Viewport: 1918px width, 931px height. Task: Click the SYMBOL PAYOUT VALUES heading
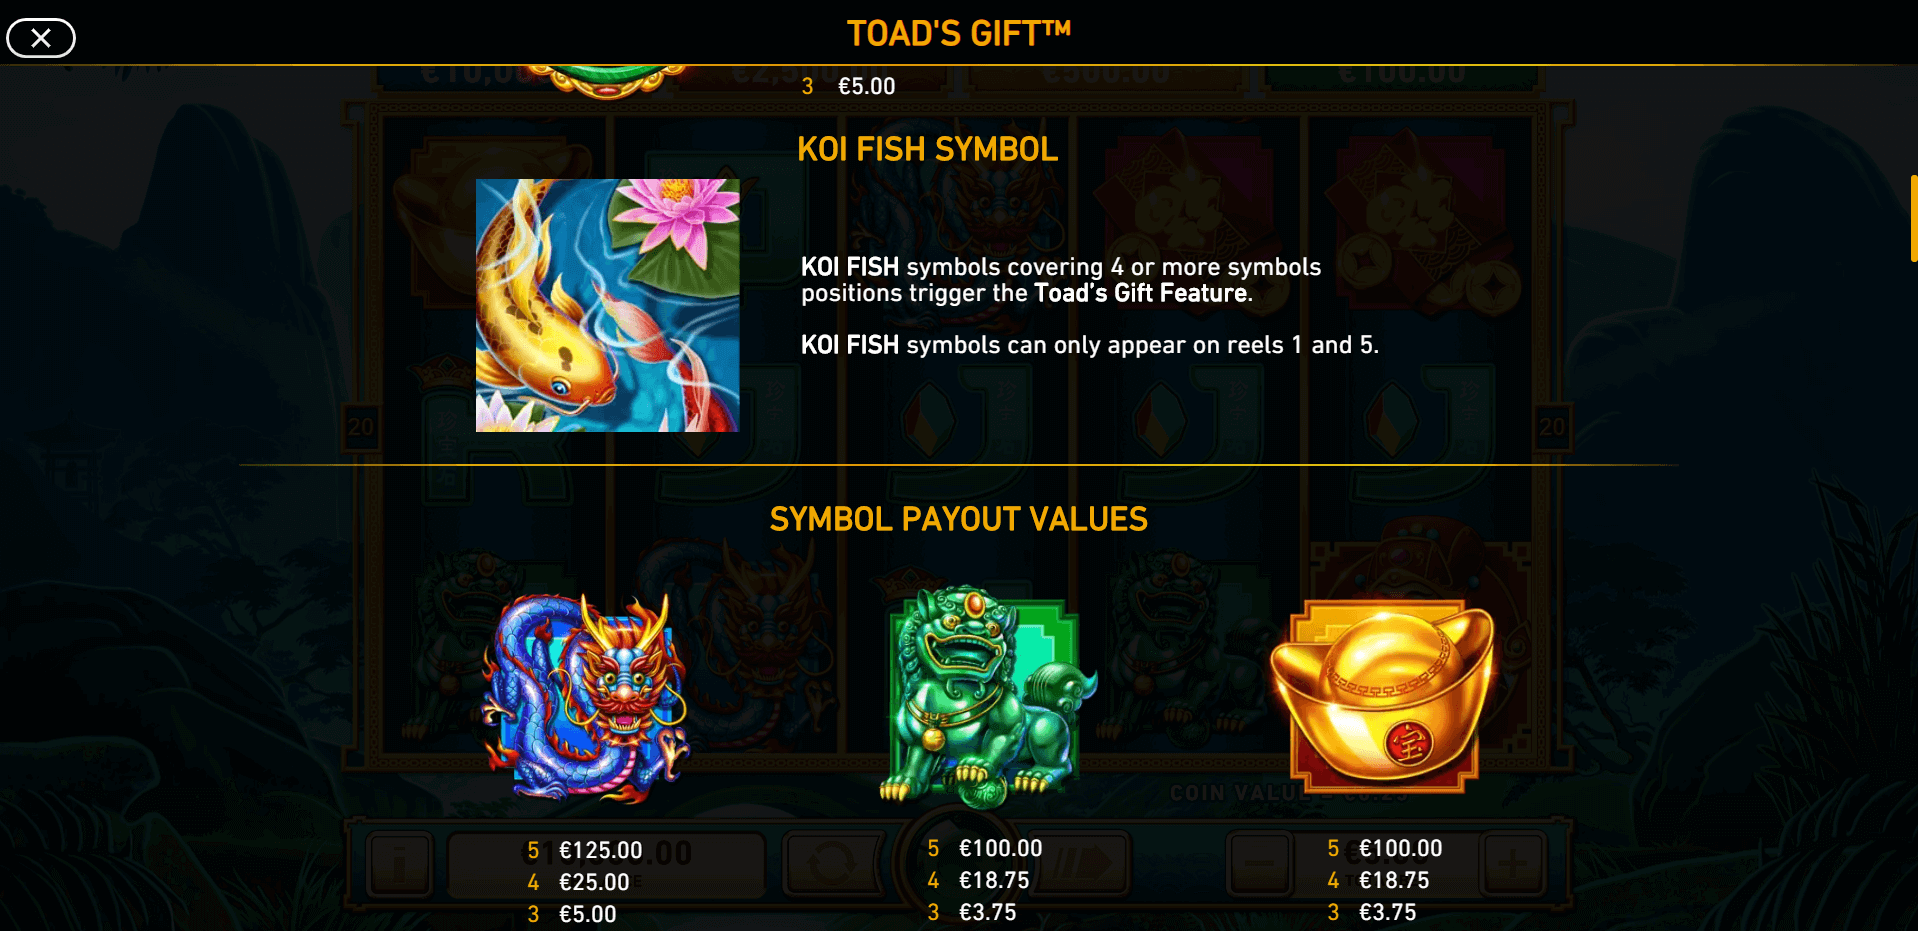959,519
